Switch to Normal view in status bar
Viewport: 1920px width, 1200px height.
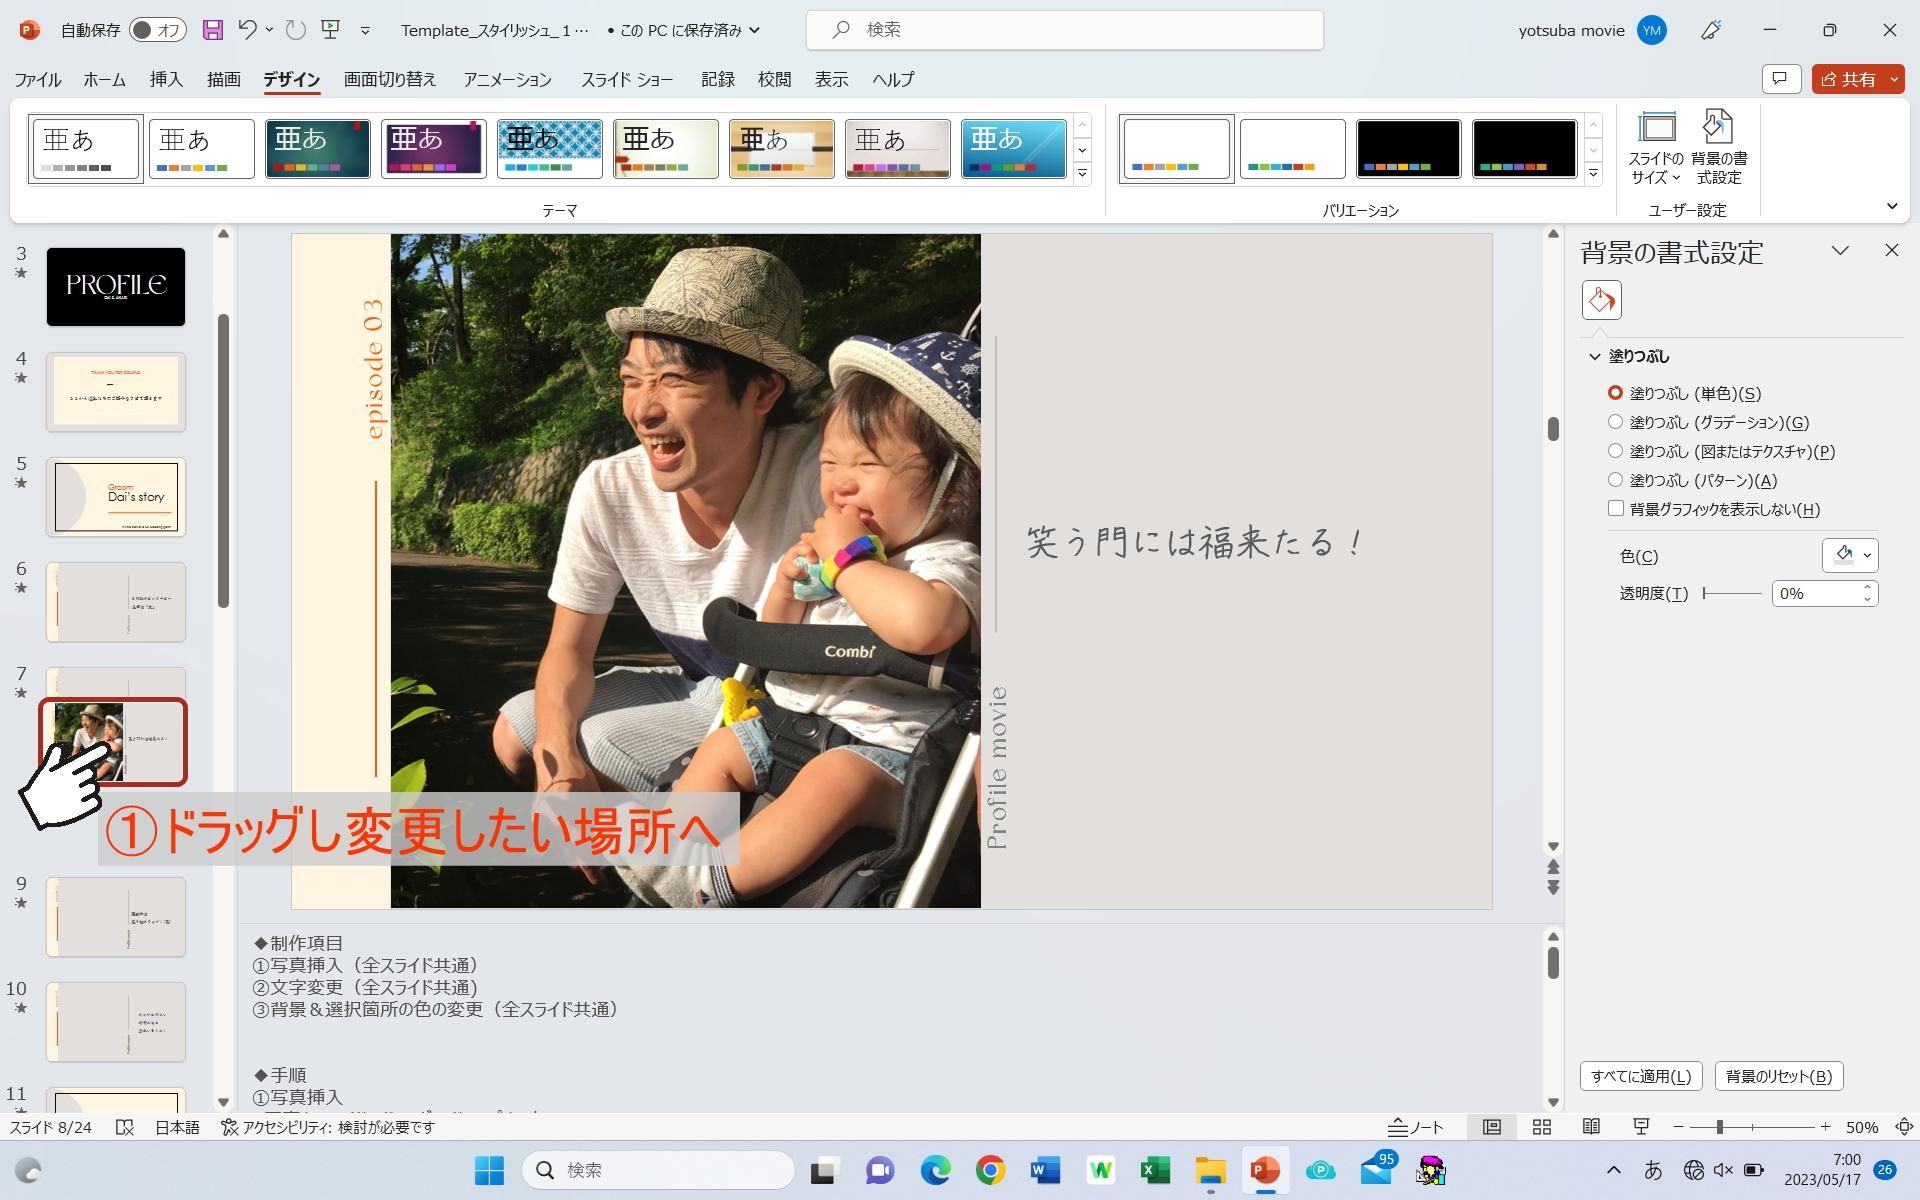pos(1491,1127)
